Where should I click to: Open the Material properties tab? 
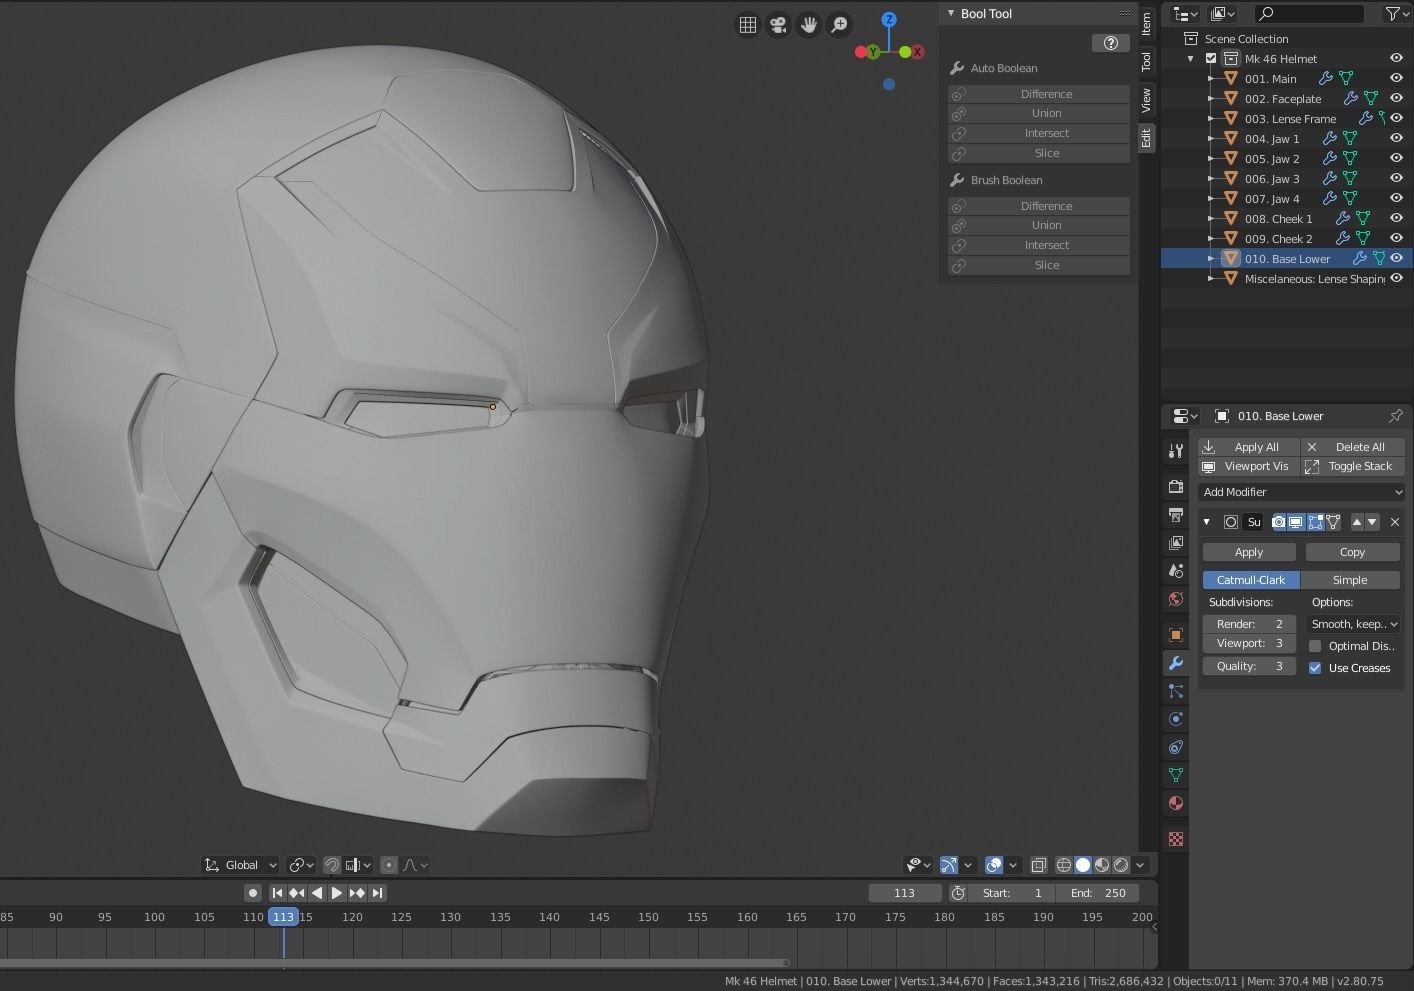[x=1176, y=803]
